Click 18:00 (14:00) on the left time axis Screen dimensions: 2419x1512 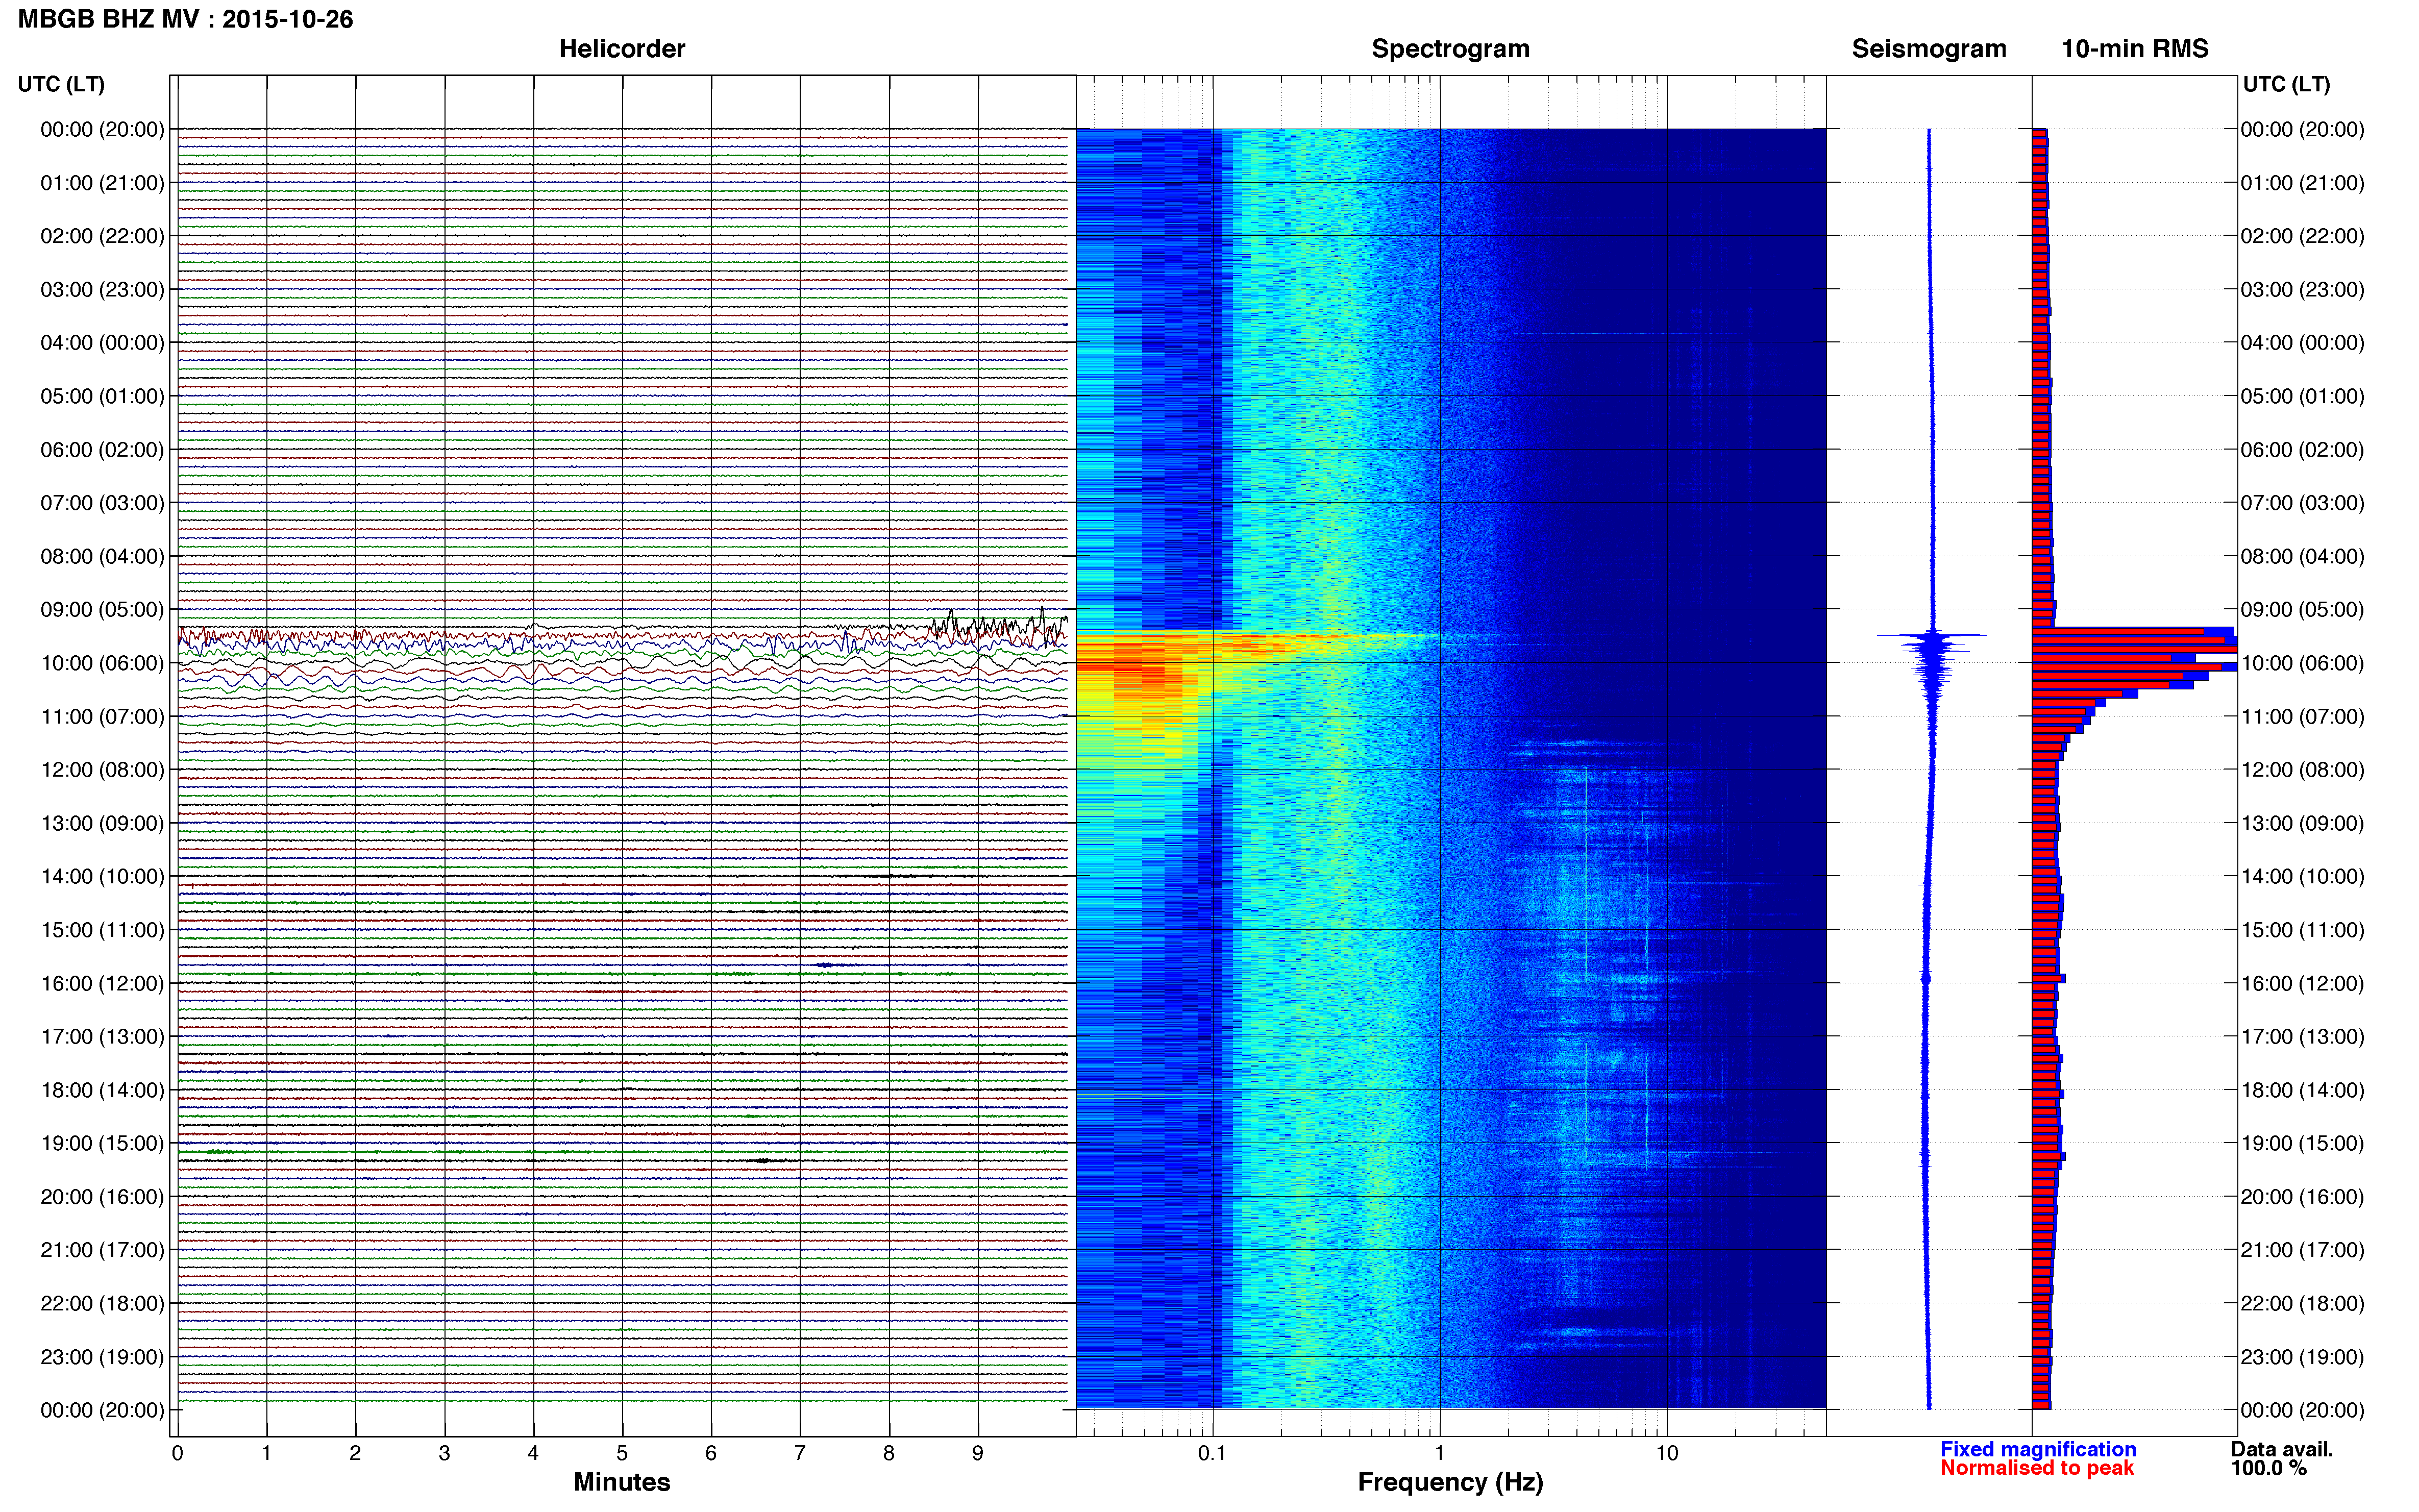pos(102,1090)
